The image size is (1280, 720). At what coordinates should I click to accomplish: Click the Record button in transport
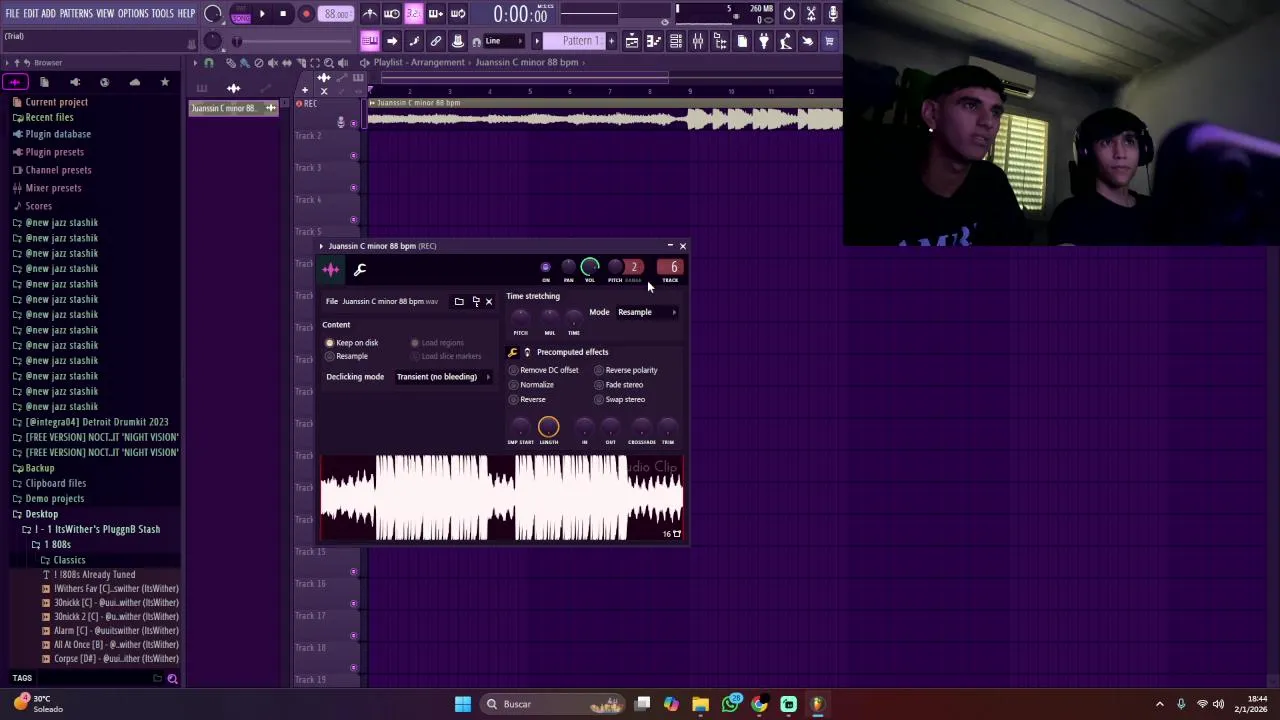click(x=306, y=14)
